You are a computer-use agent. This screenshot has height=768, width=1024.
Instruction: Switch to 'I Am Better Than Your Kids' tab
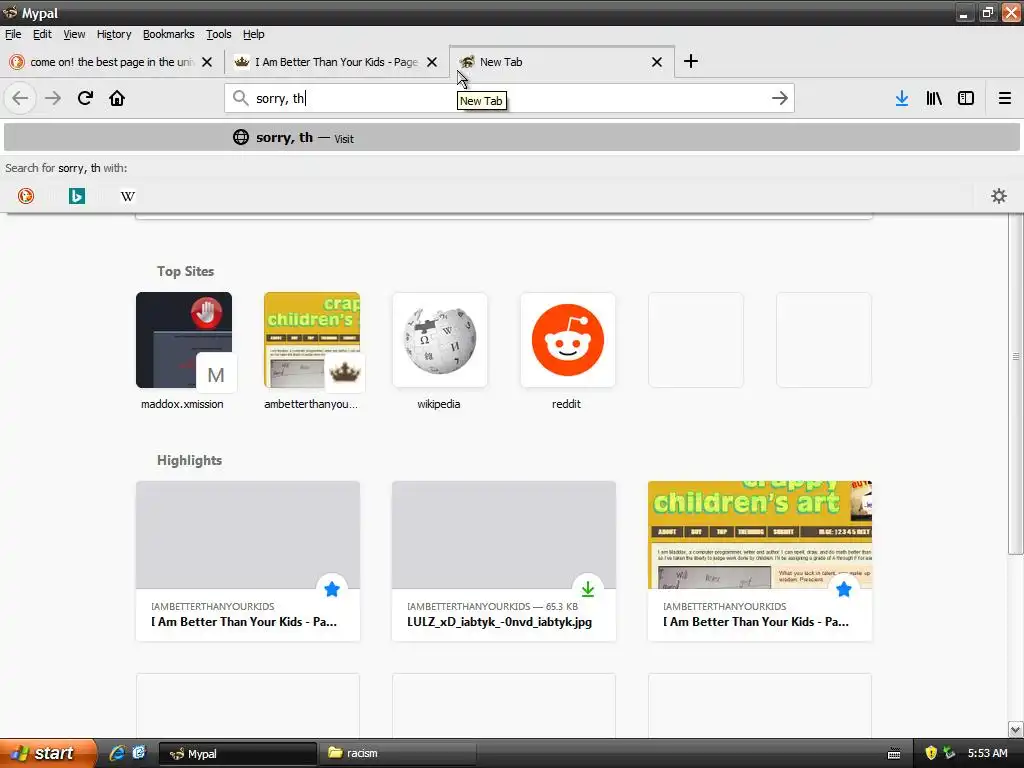336,62
